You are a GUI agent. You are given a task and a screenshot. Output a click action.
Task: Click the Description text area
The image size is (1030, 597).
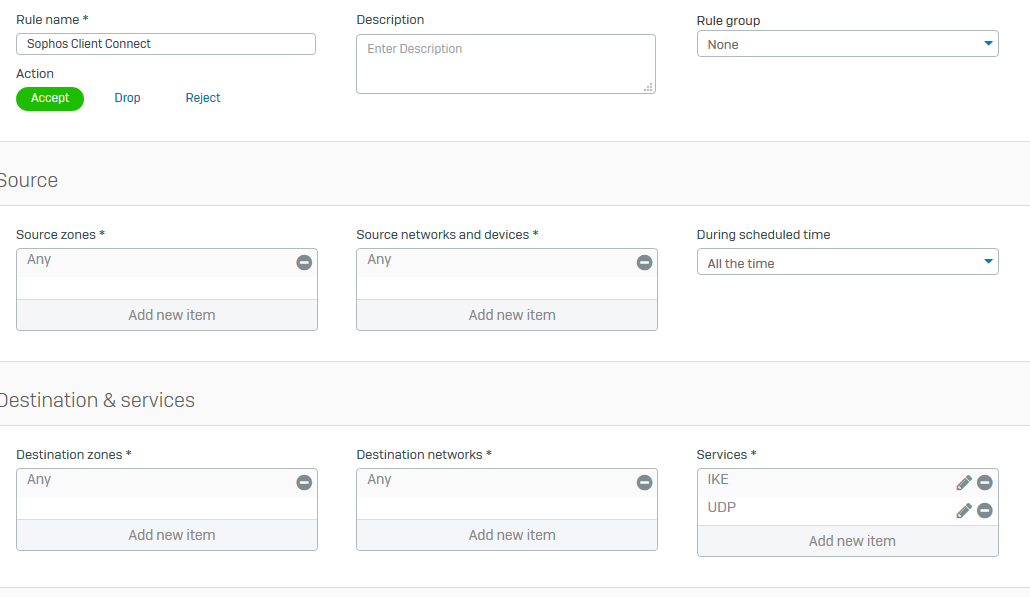coord(505,64)
